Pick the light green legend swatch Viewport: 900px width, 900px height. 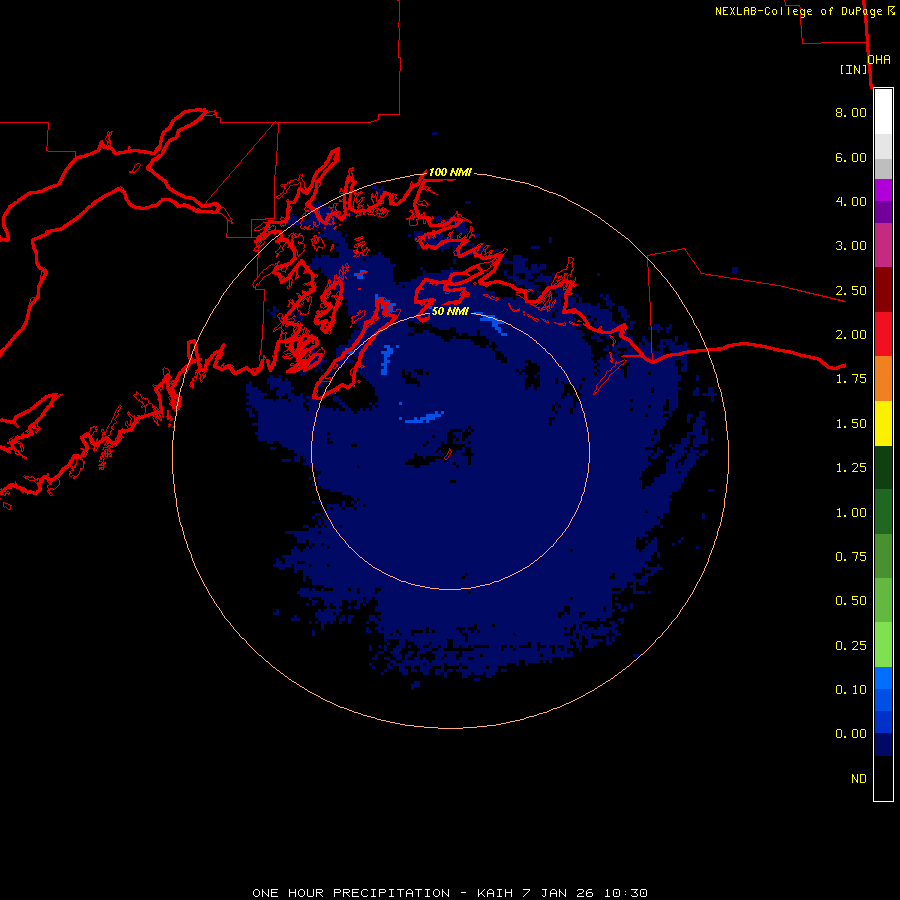[x=883, y=645]
